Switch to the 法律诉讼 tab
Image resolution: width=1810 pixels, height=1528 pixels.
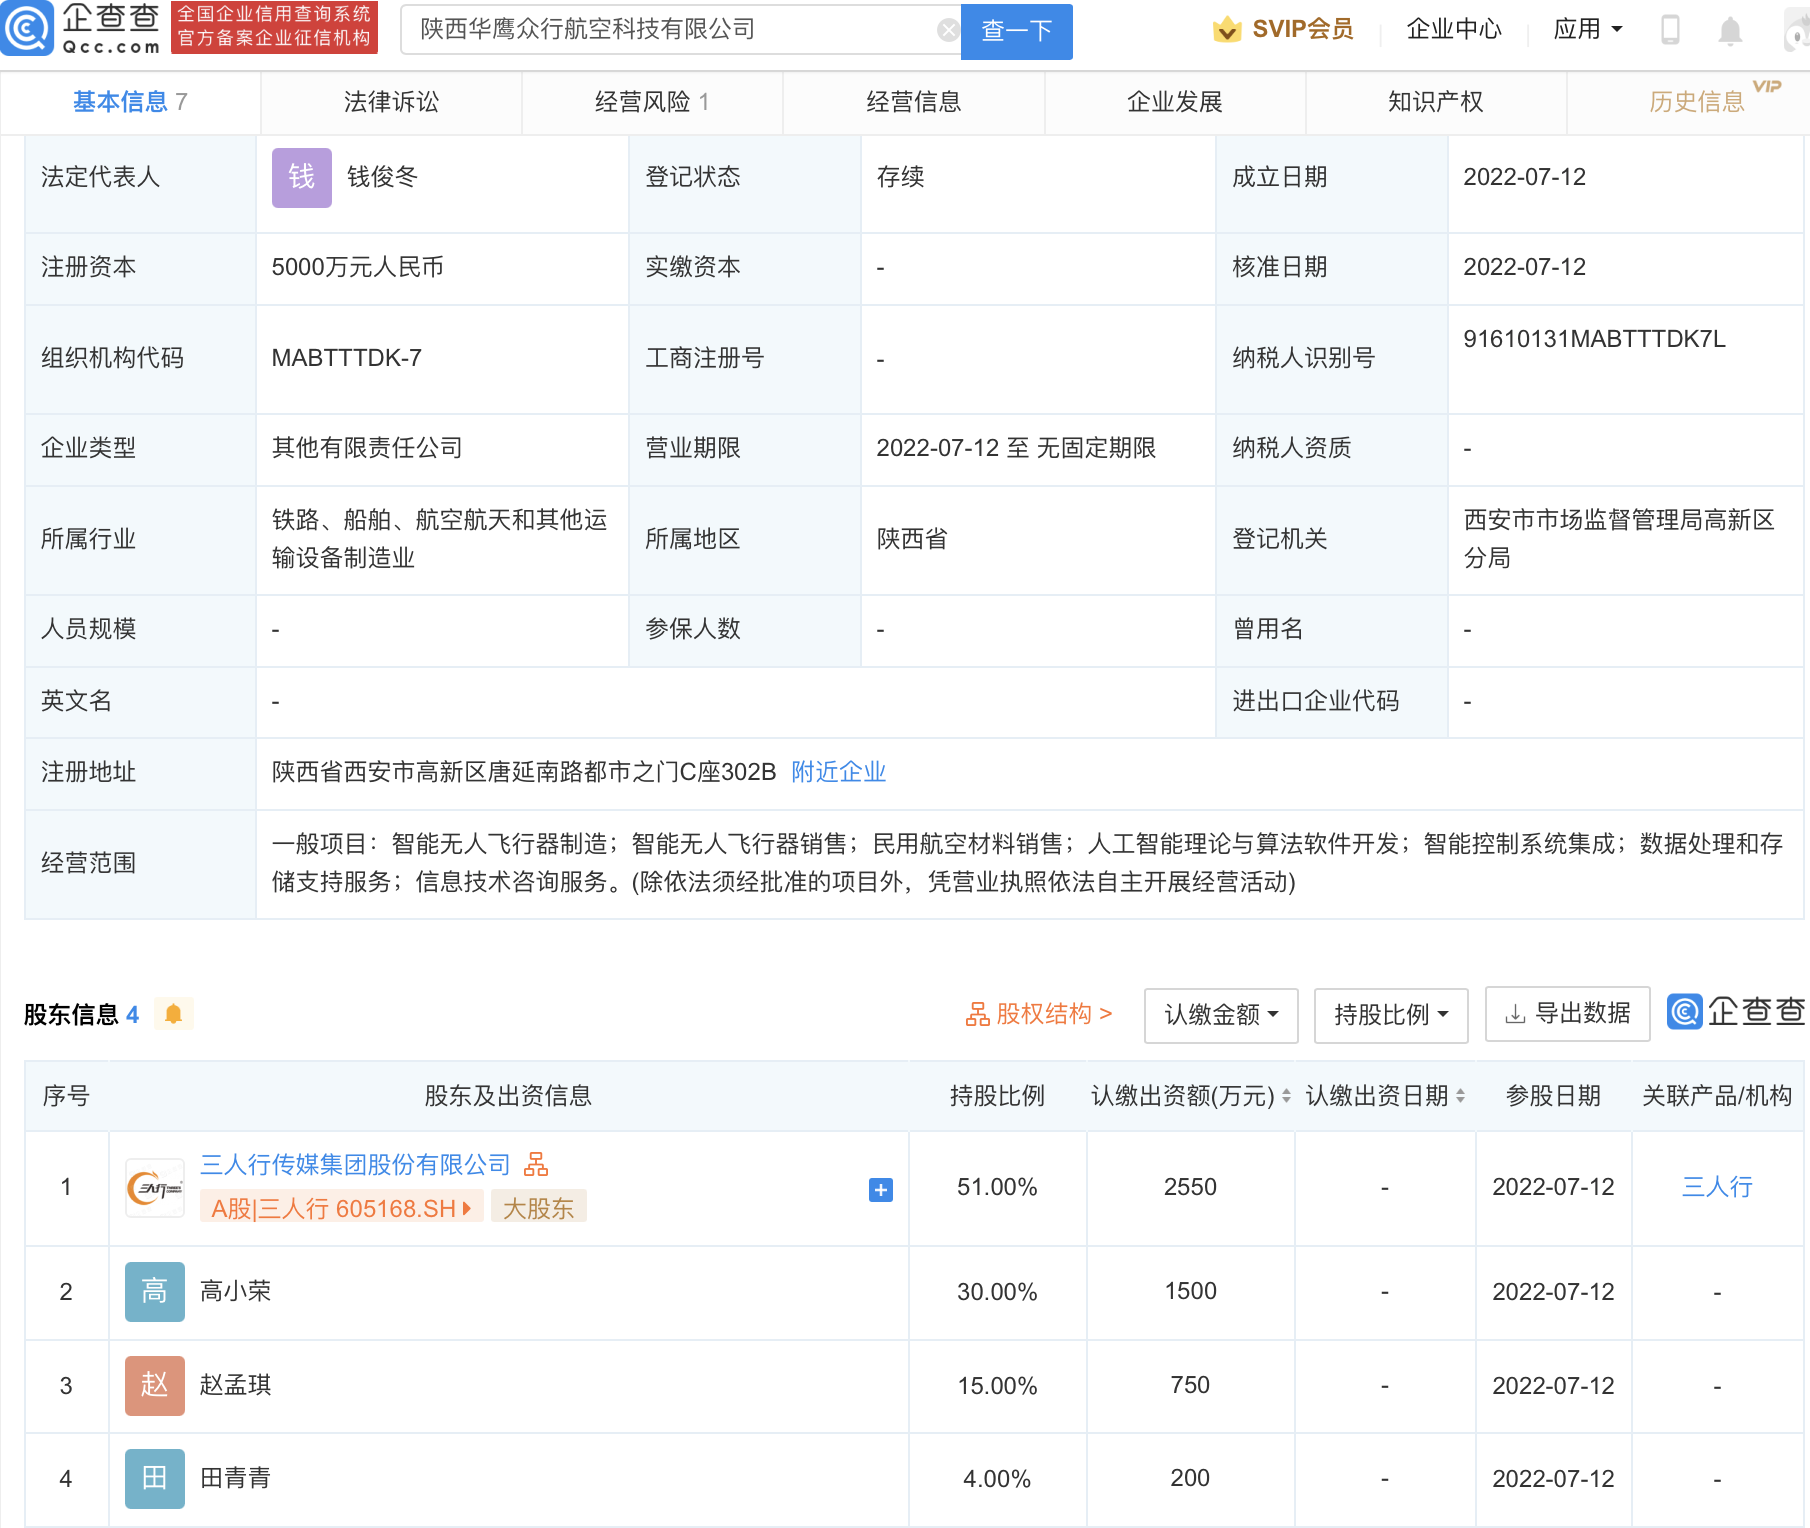(390, 101)
